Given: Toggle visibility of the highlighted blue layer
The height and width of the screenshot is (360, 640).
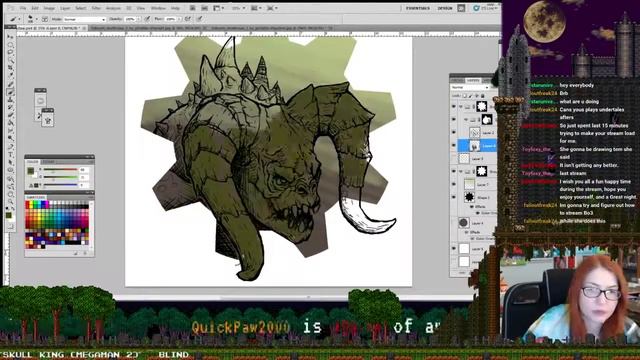Looking at the screenshot, I should click(x=454, y=145).
